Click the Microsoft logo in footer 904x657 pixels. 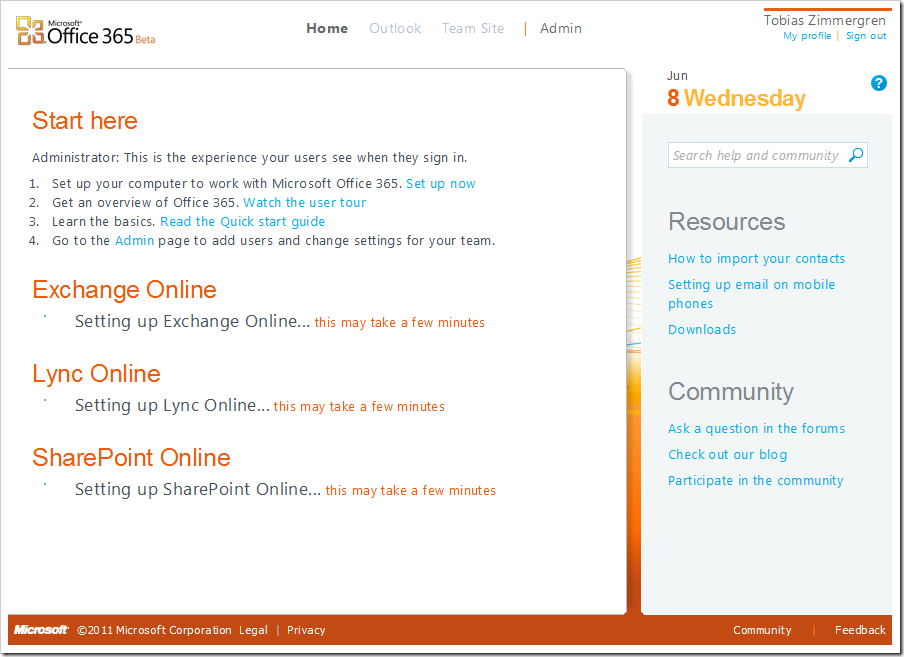41,630
